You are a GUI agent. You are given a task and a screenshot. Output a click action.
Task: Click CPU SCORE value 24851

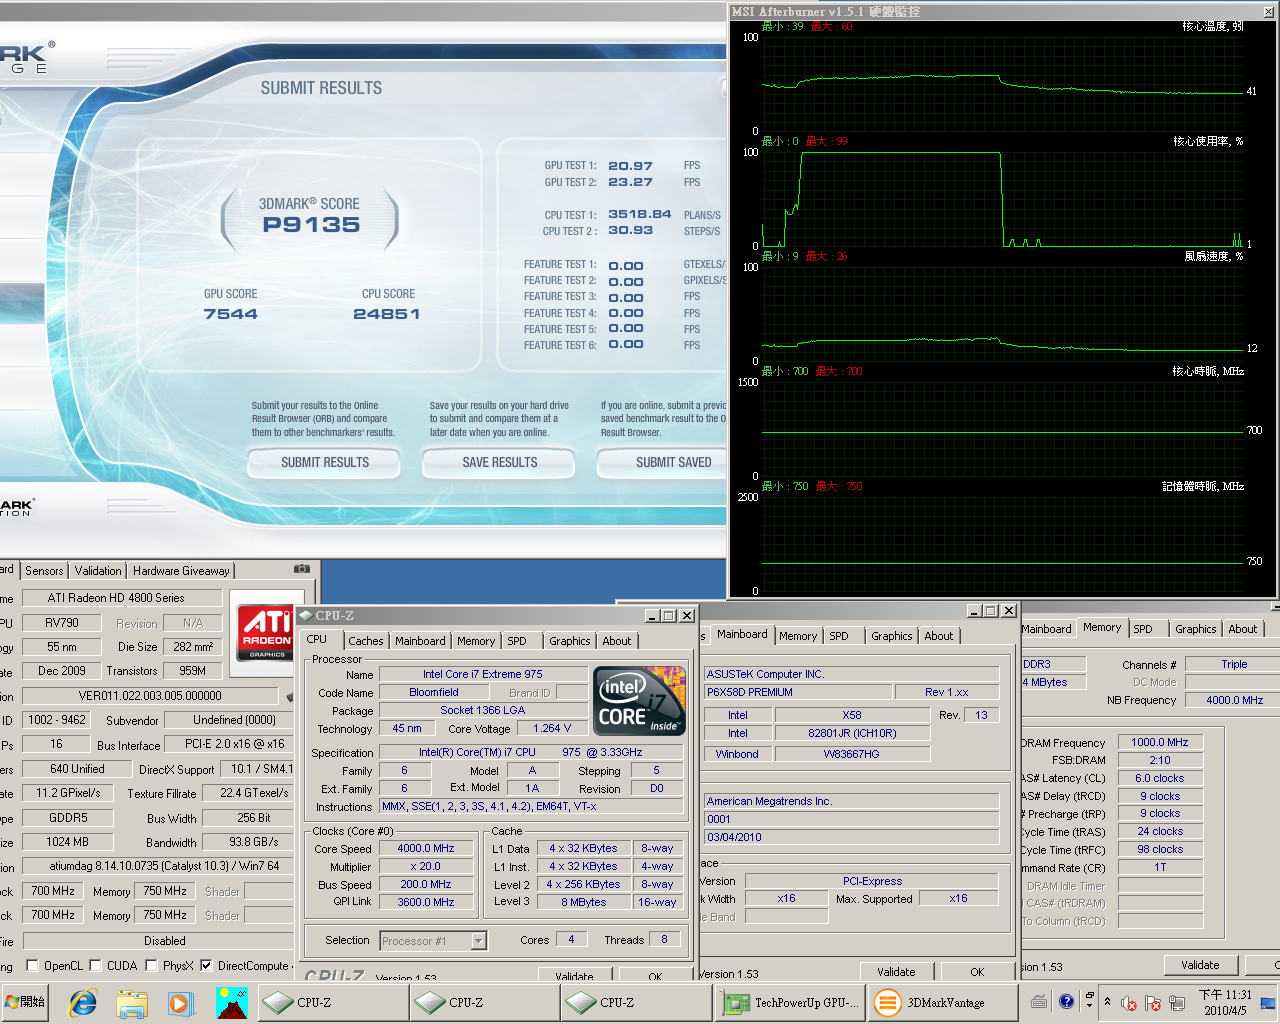(x=387, y=314)
